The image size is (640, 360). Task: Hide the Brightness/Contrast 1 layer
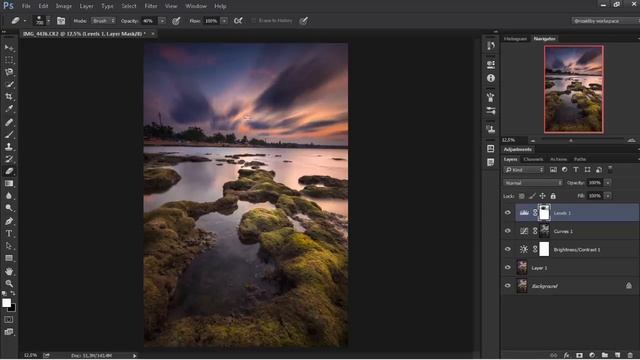pyautogui.click(x=508, y=249)
